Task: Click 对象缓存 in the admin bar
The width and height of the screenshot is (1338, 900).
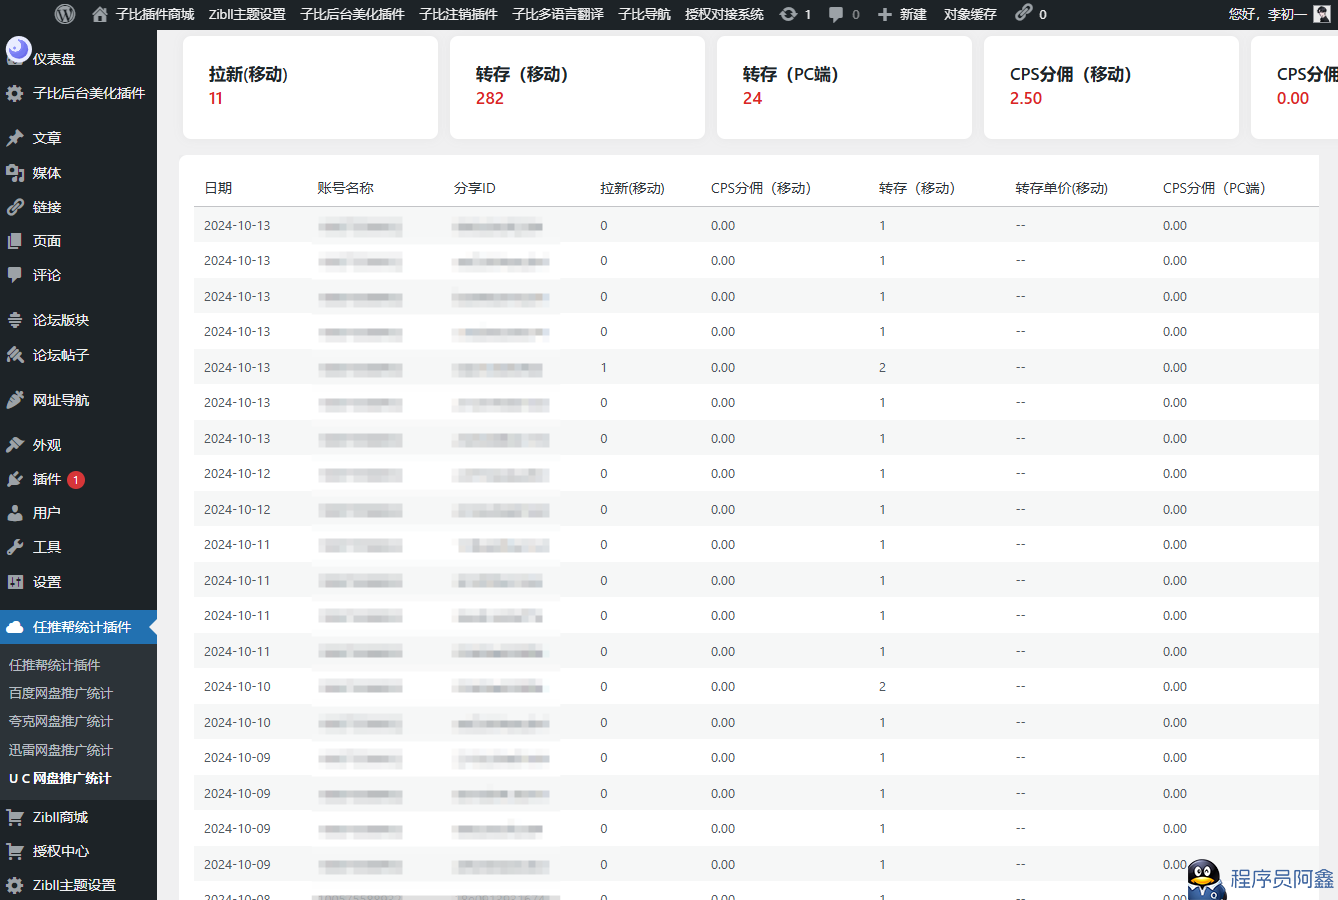Action: pyautogui.click(x=970, y=14)
